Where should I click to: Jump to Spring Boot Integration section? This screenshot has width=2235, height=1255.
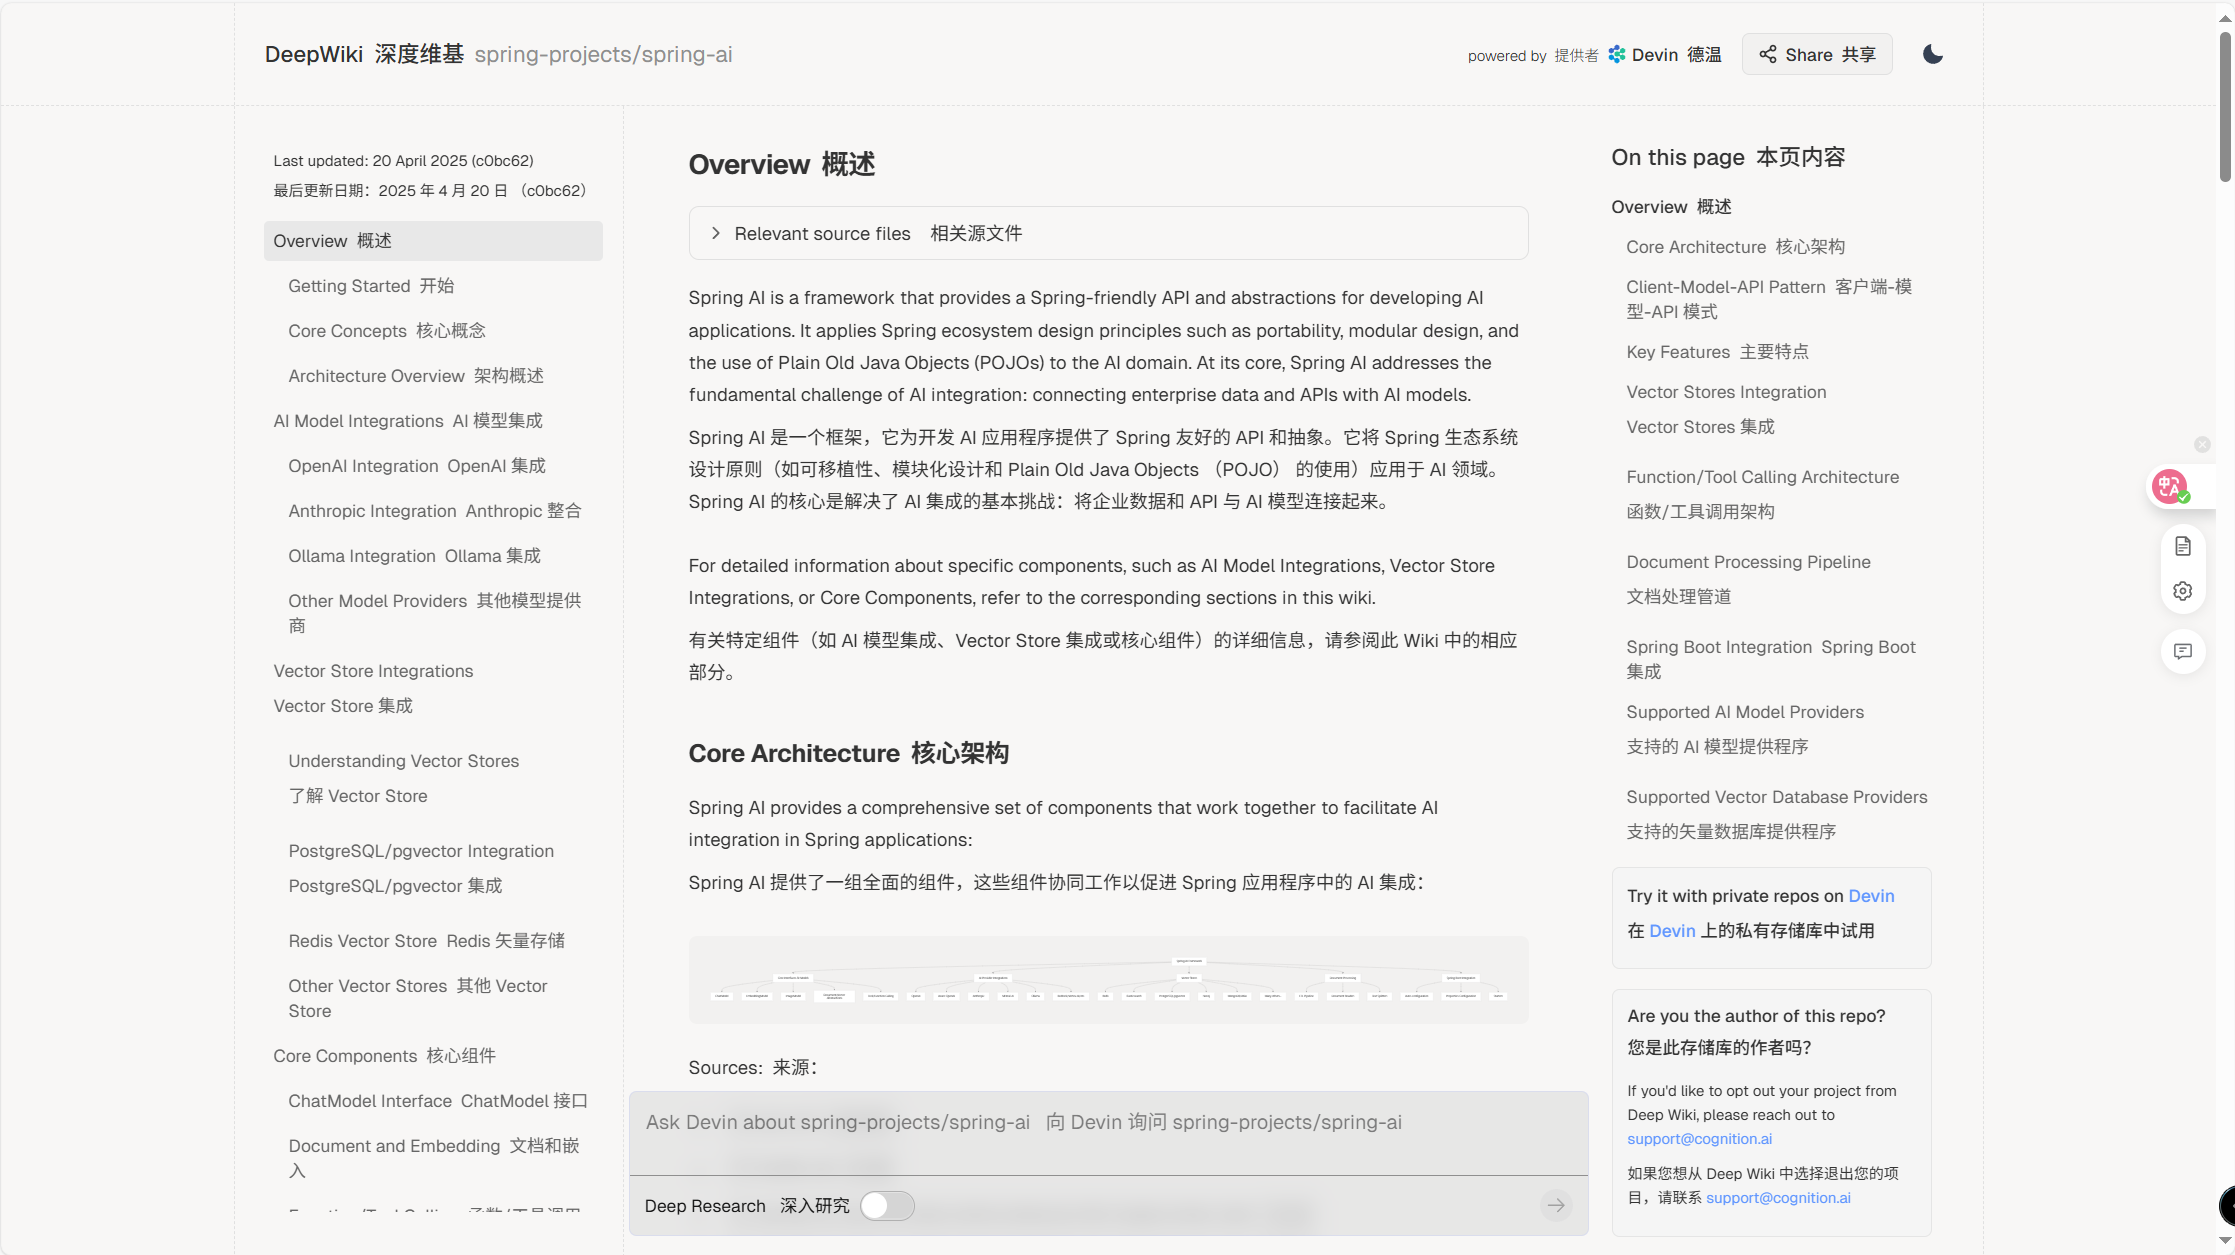(1771, 659)
